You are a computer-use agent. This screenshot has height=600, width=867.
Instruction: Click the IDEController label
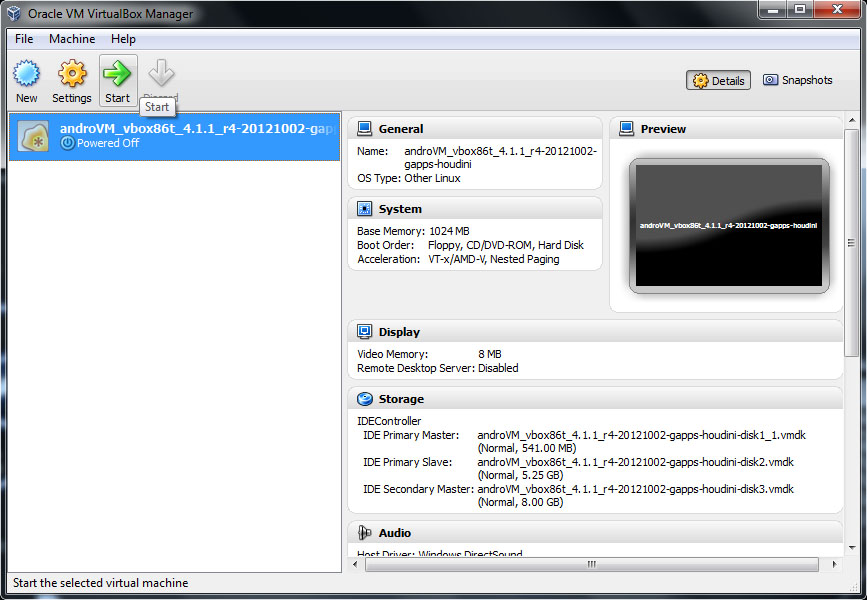pos(389,421)
